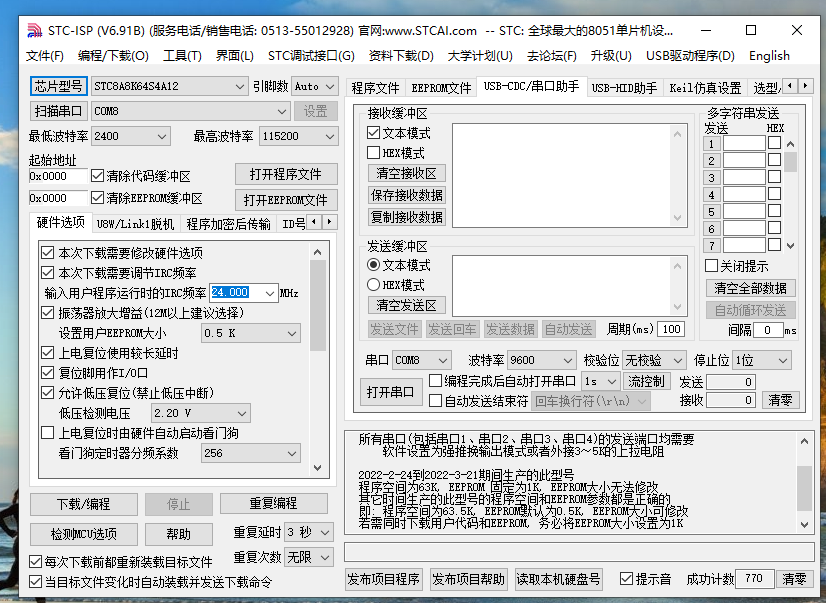Click left arrow of hardware options tab strip
Image resolution: width=826 pixels, height=603 pixels.
coord(314,222)
